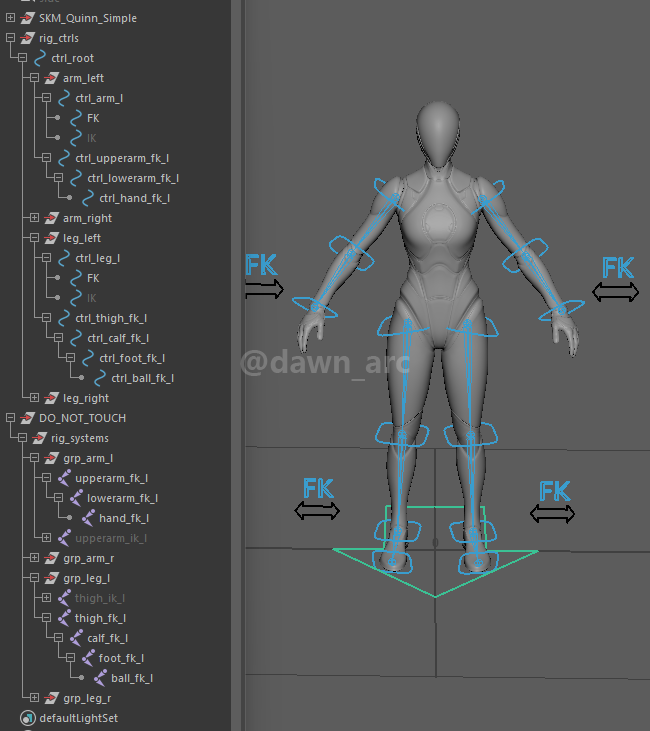The image size is (650, 731).
Task: Click the foot_fk_l joint icon
Action: 88,658
